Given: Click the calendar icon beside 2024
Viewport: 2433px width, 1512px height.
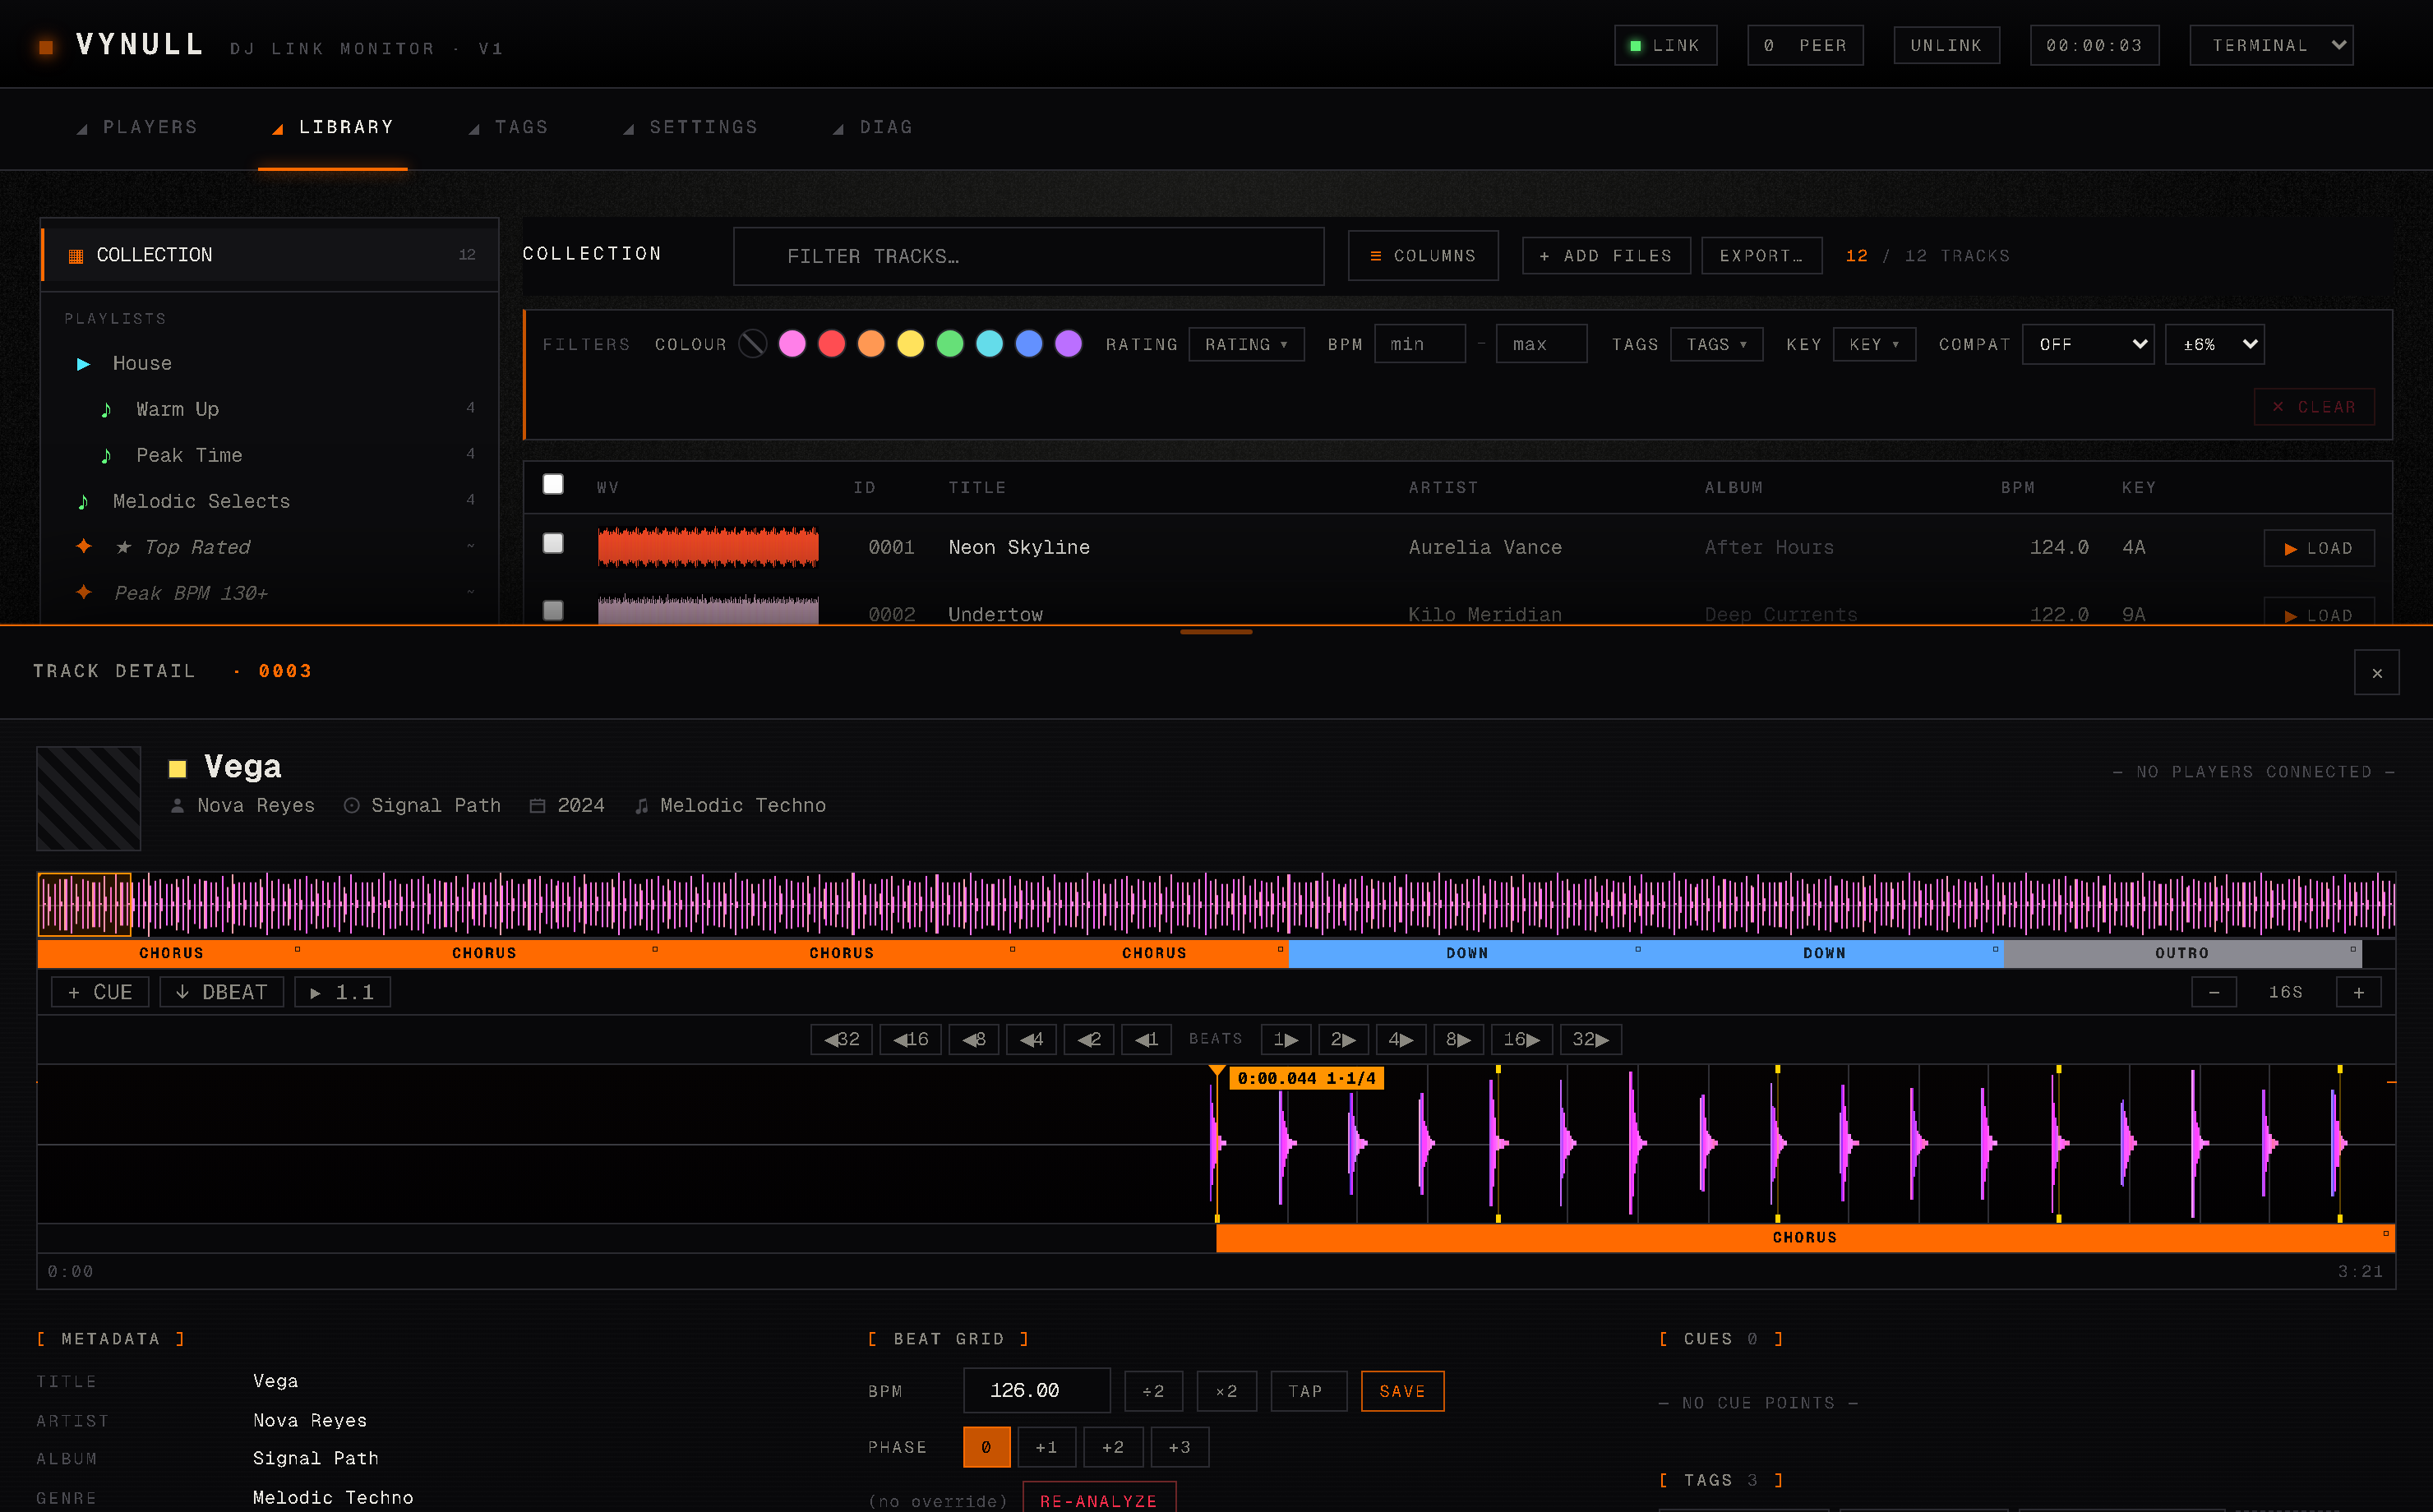Looking at the screenshot, I should point(537,806).
